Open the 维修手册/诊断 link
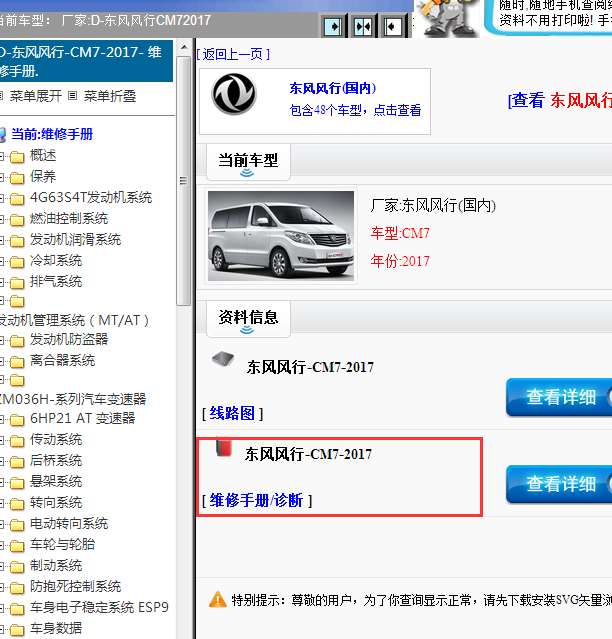 (x=257, y=500)
